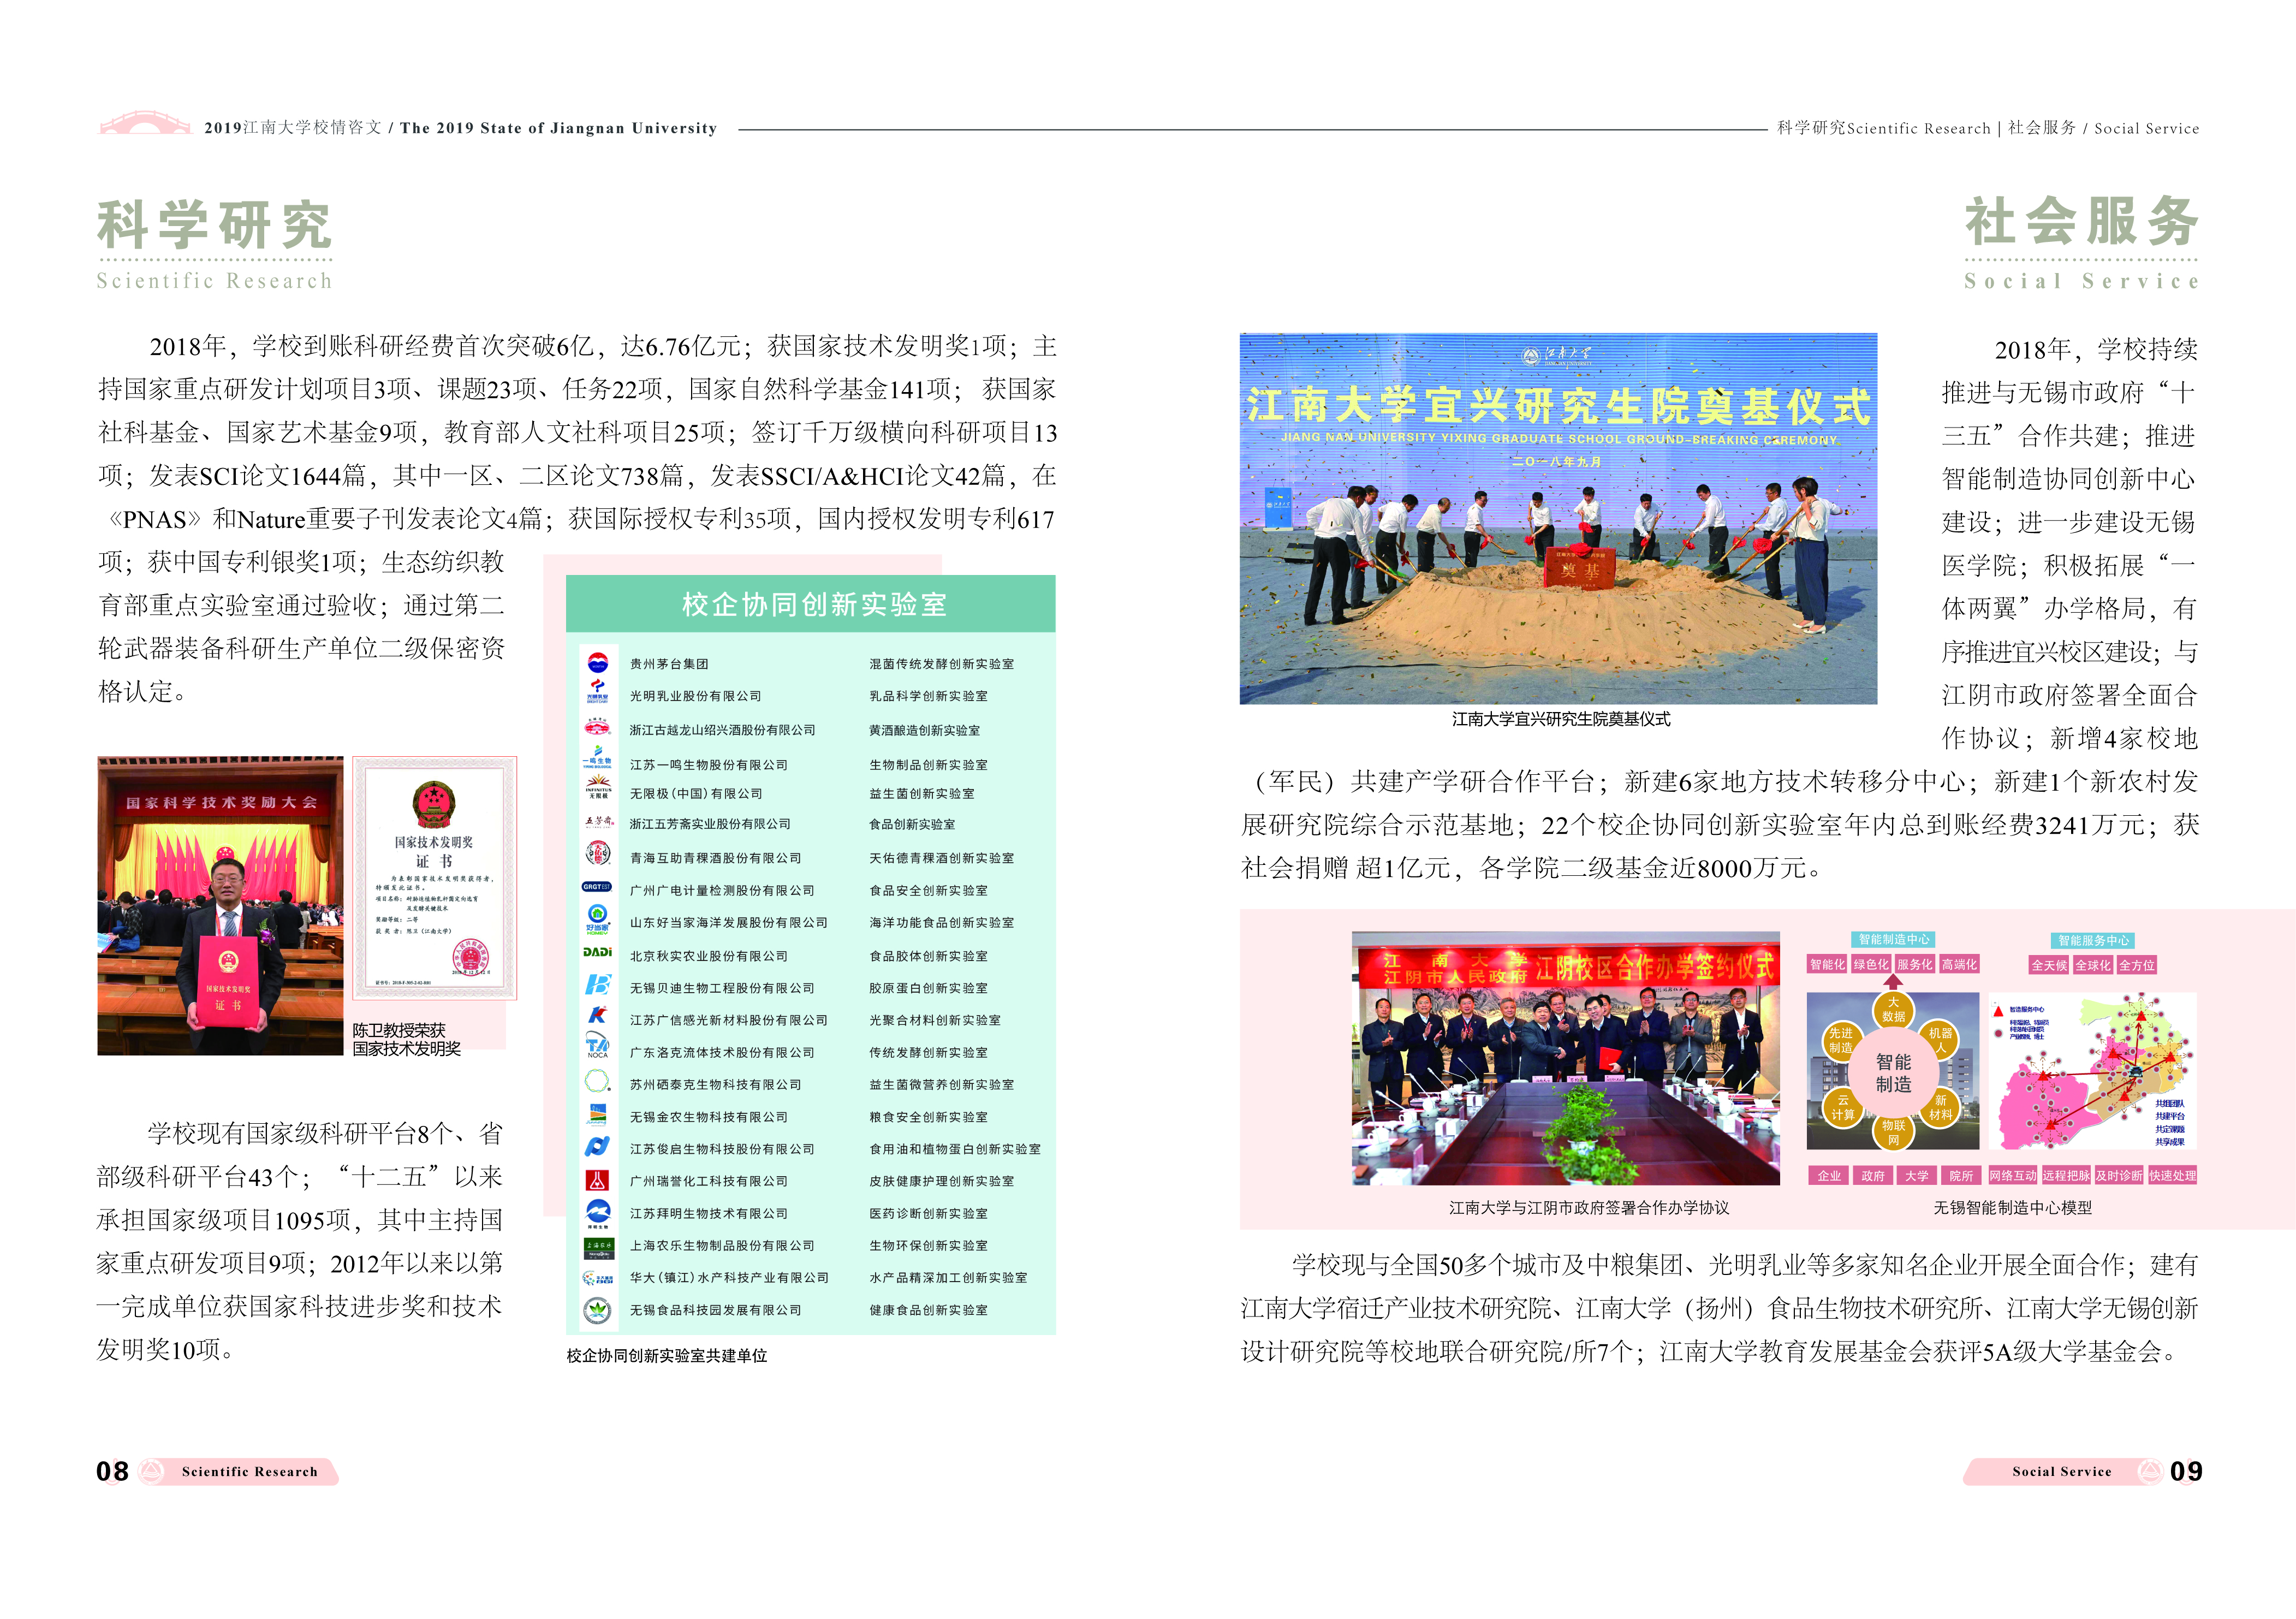The image size is (2296, 1619).
Task: Click the DADI logo
Action: coord(597,952)
